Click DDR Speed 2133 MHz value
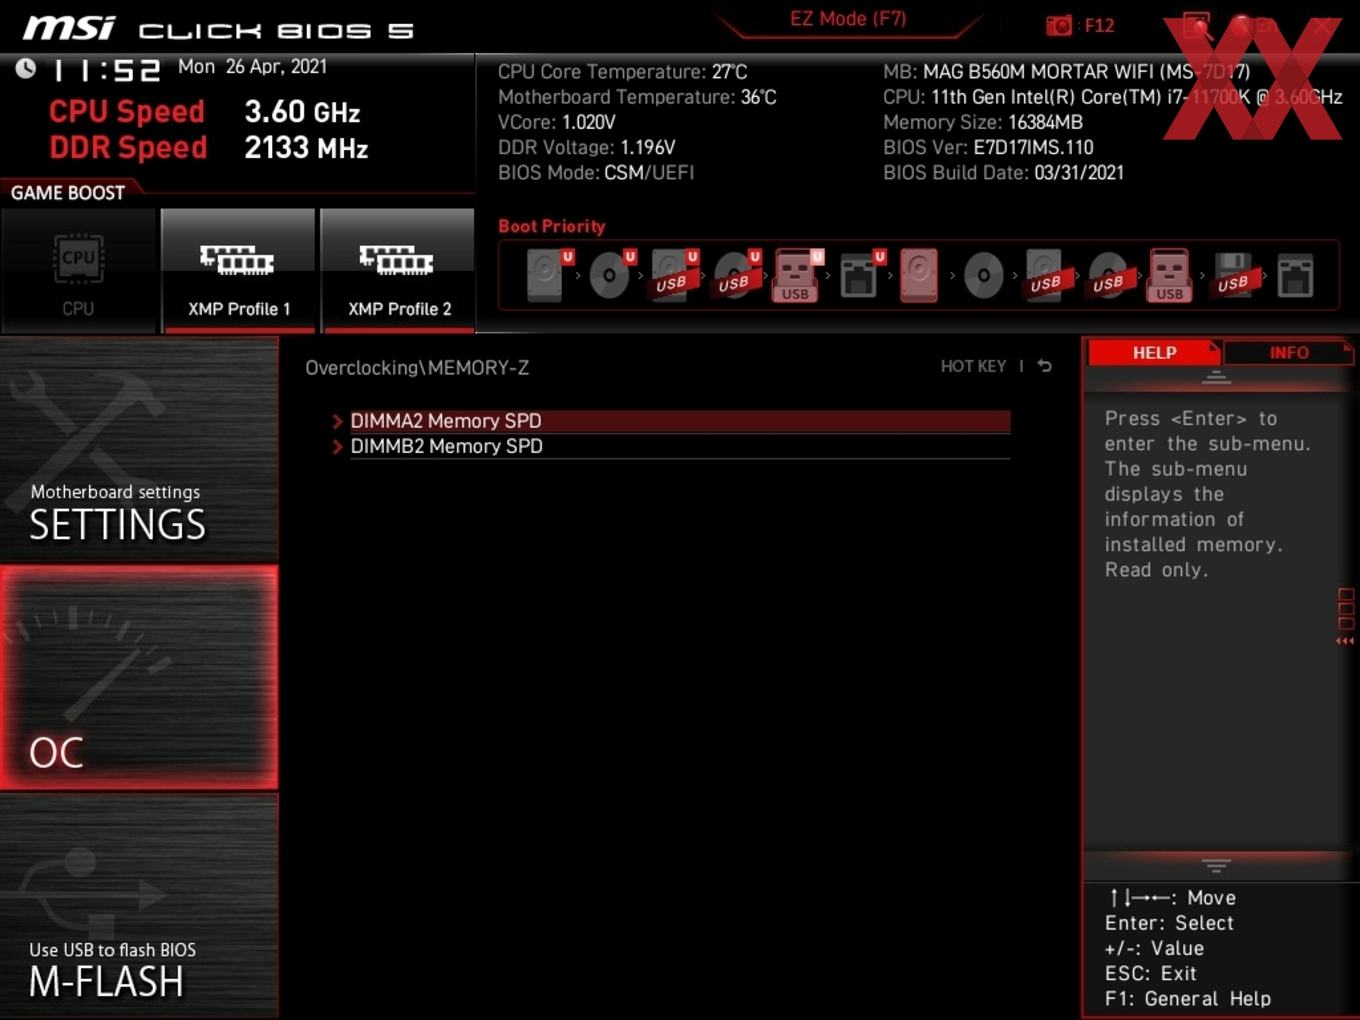The image size is (1360, 1020). (x=306, y=148)
